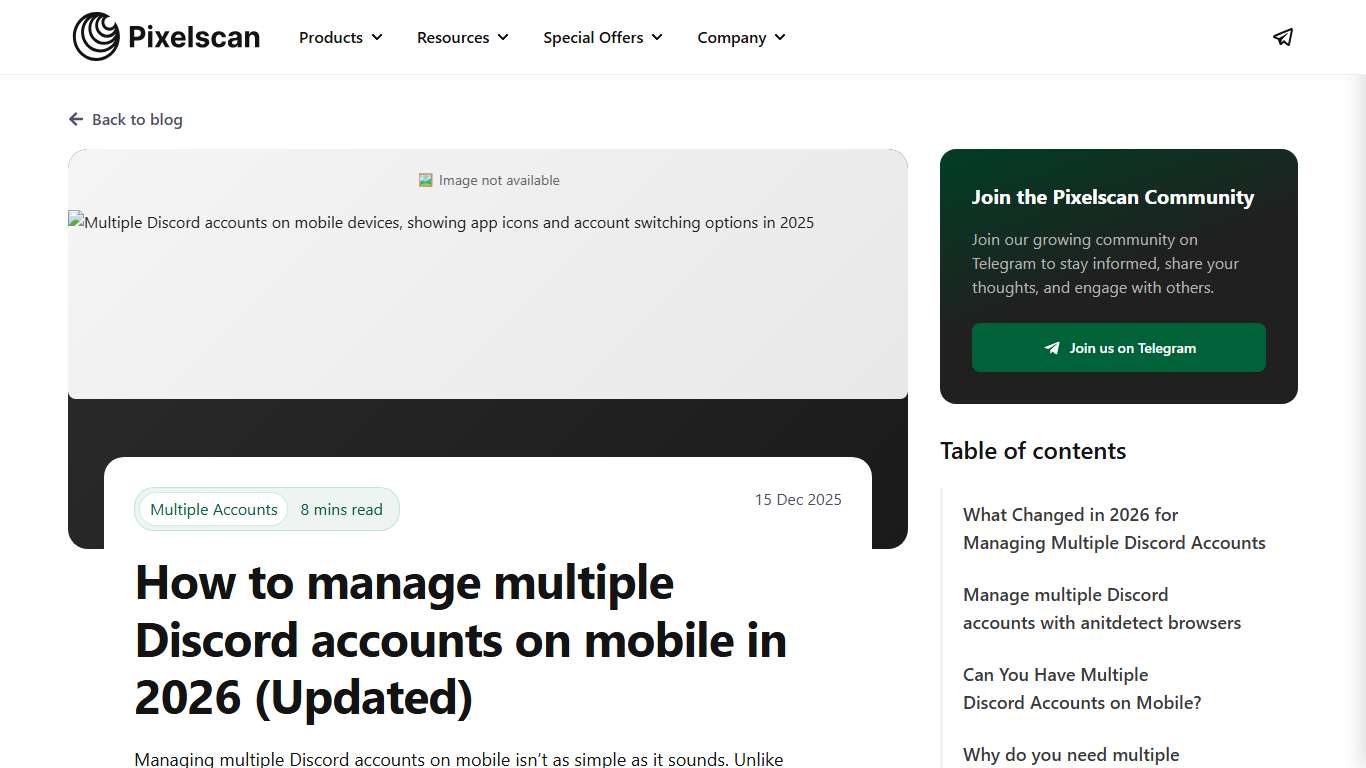1366x768 pixels.
Task: Select the 'Multiple Accounts' category tag
Action: [213, 509]
